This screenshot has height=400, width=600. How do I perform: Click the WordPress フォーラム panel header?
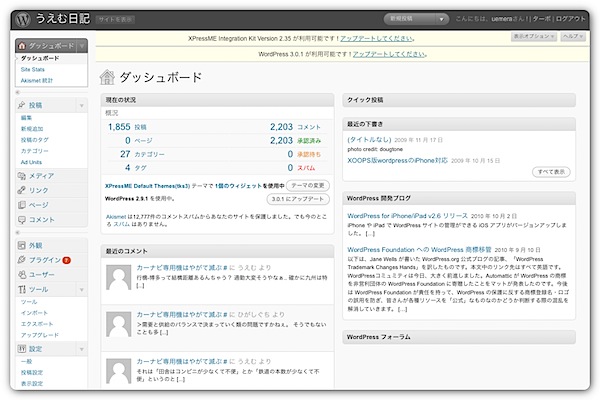(459, 337)
